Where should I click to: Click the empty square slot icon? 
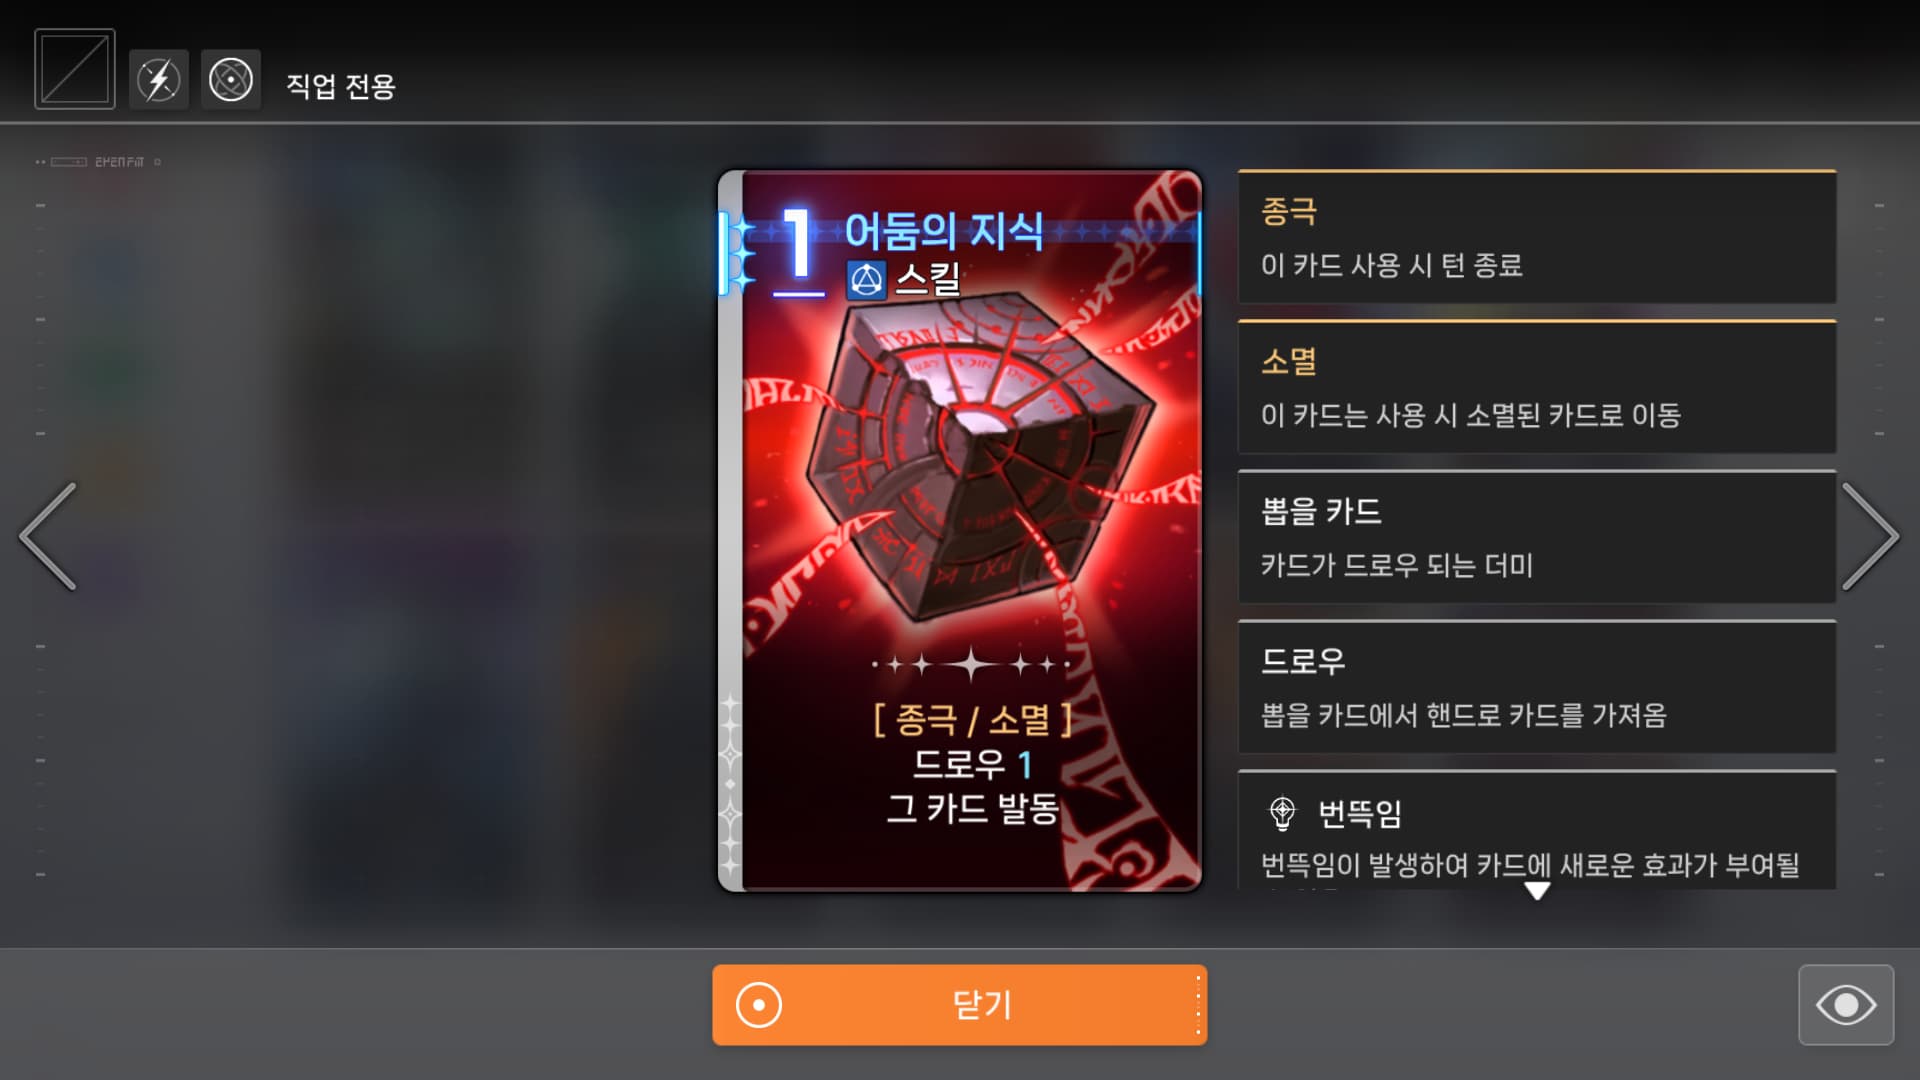75,69
